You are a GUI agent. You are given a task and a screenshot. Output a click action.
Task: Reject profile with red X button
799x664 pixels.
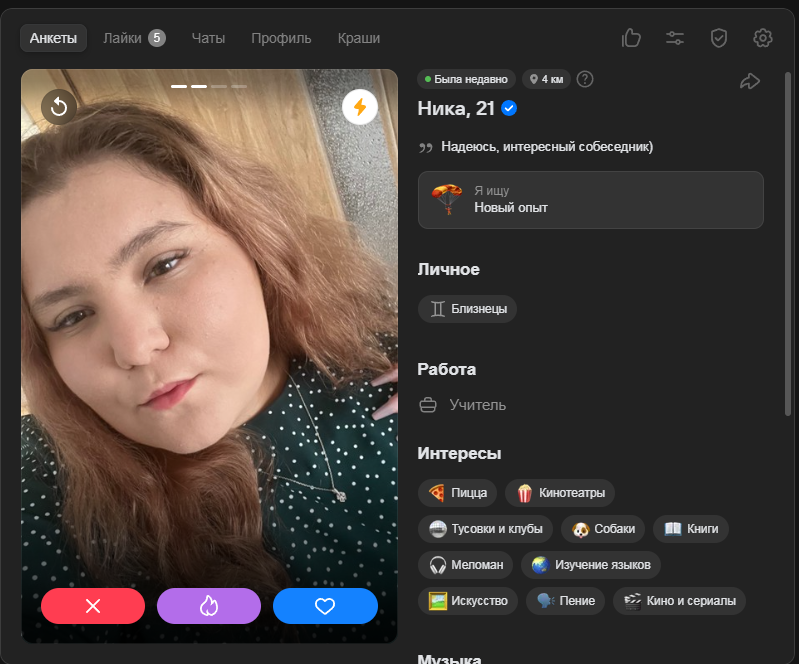93,606
